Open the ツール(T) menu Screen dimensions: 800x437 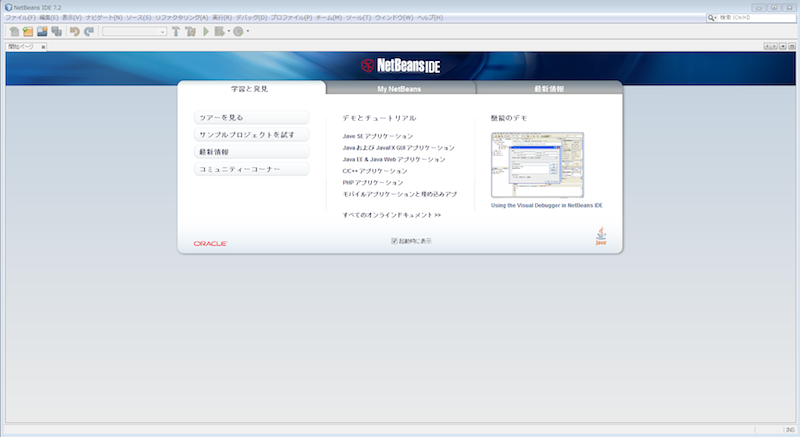[x=358, y=17]
